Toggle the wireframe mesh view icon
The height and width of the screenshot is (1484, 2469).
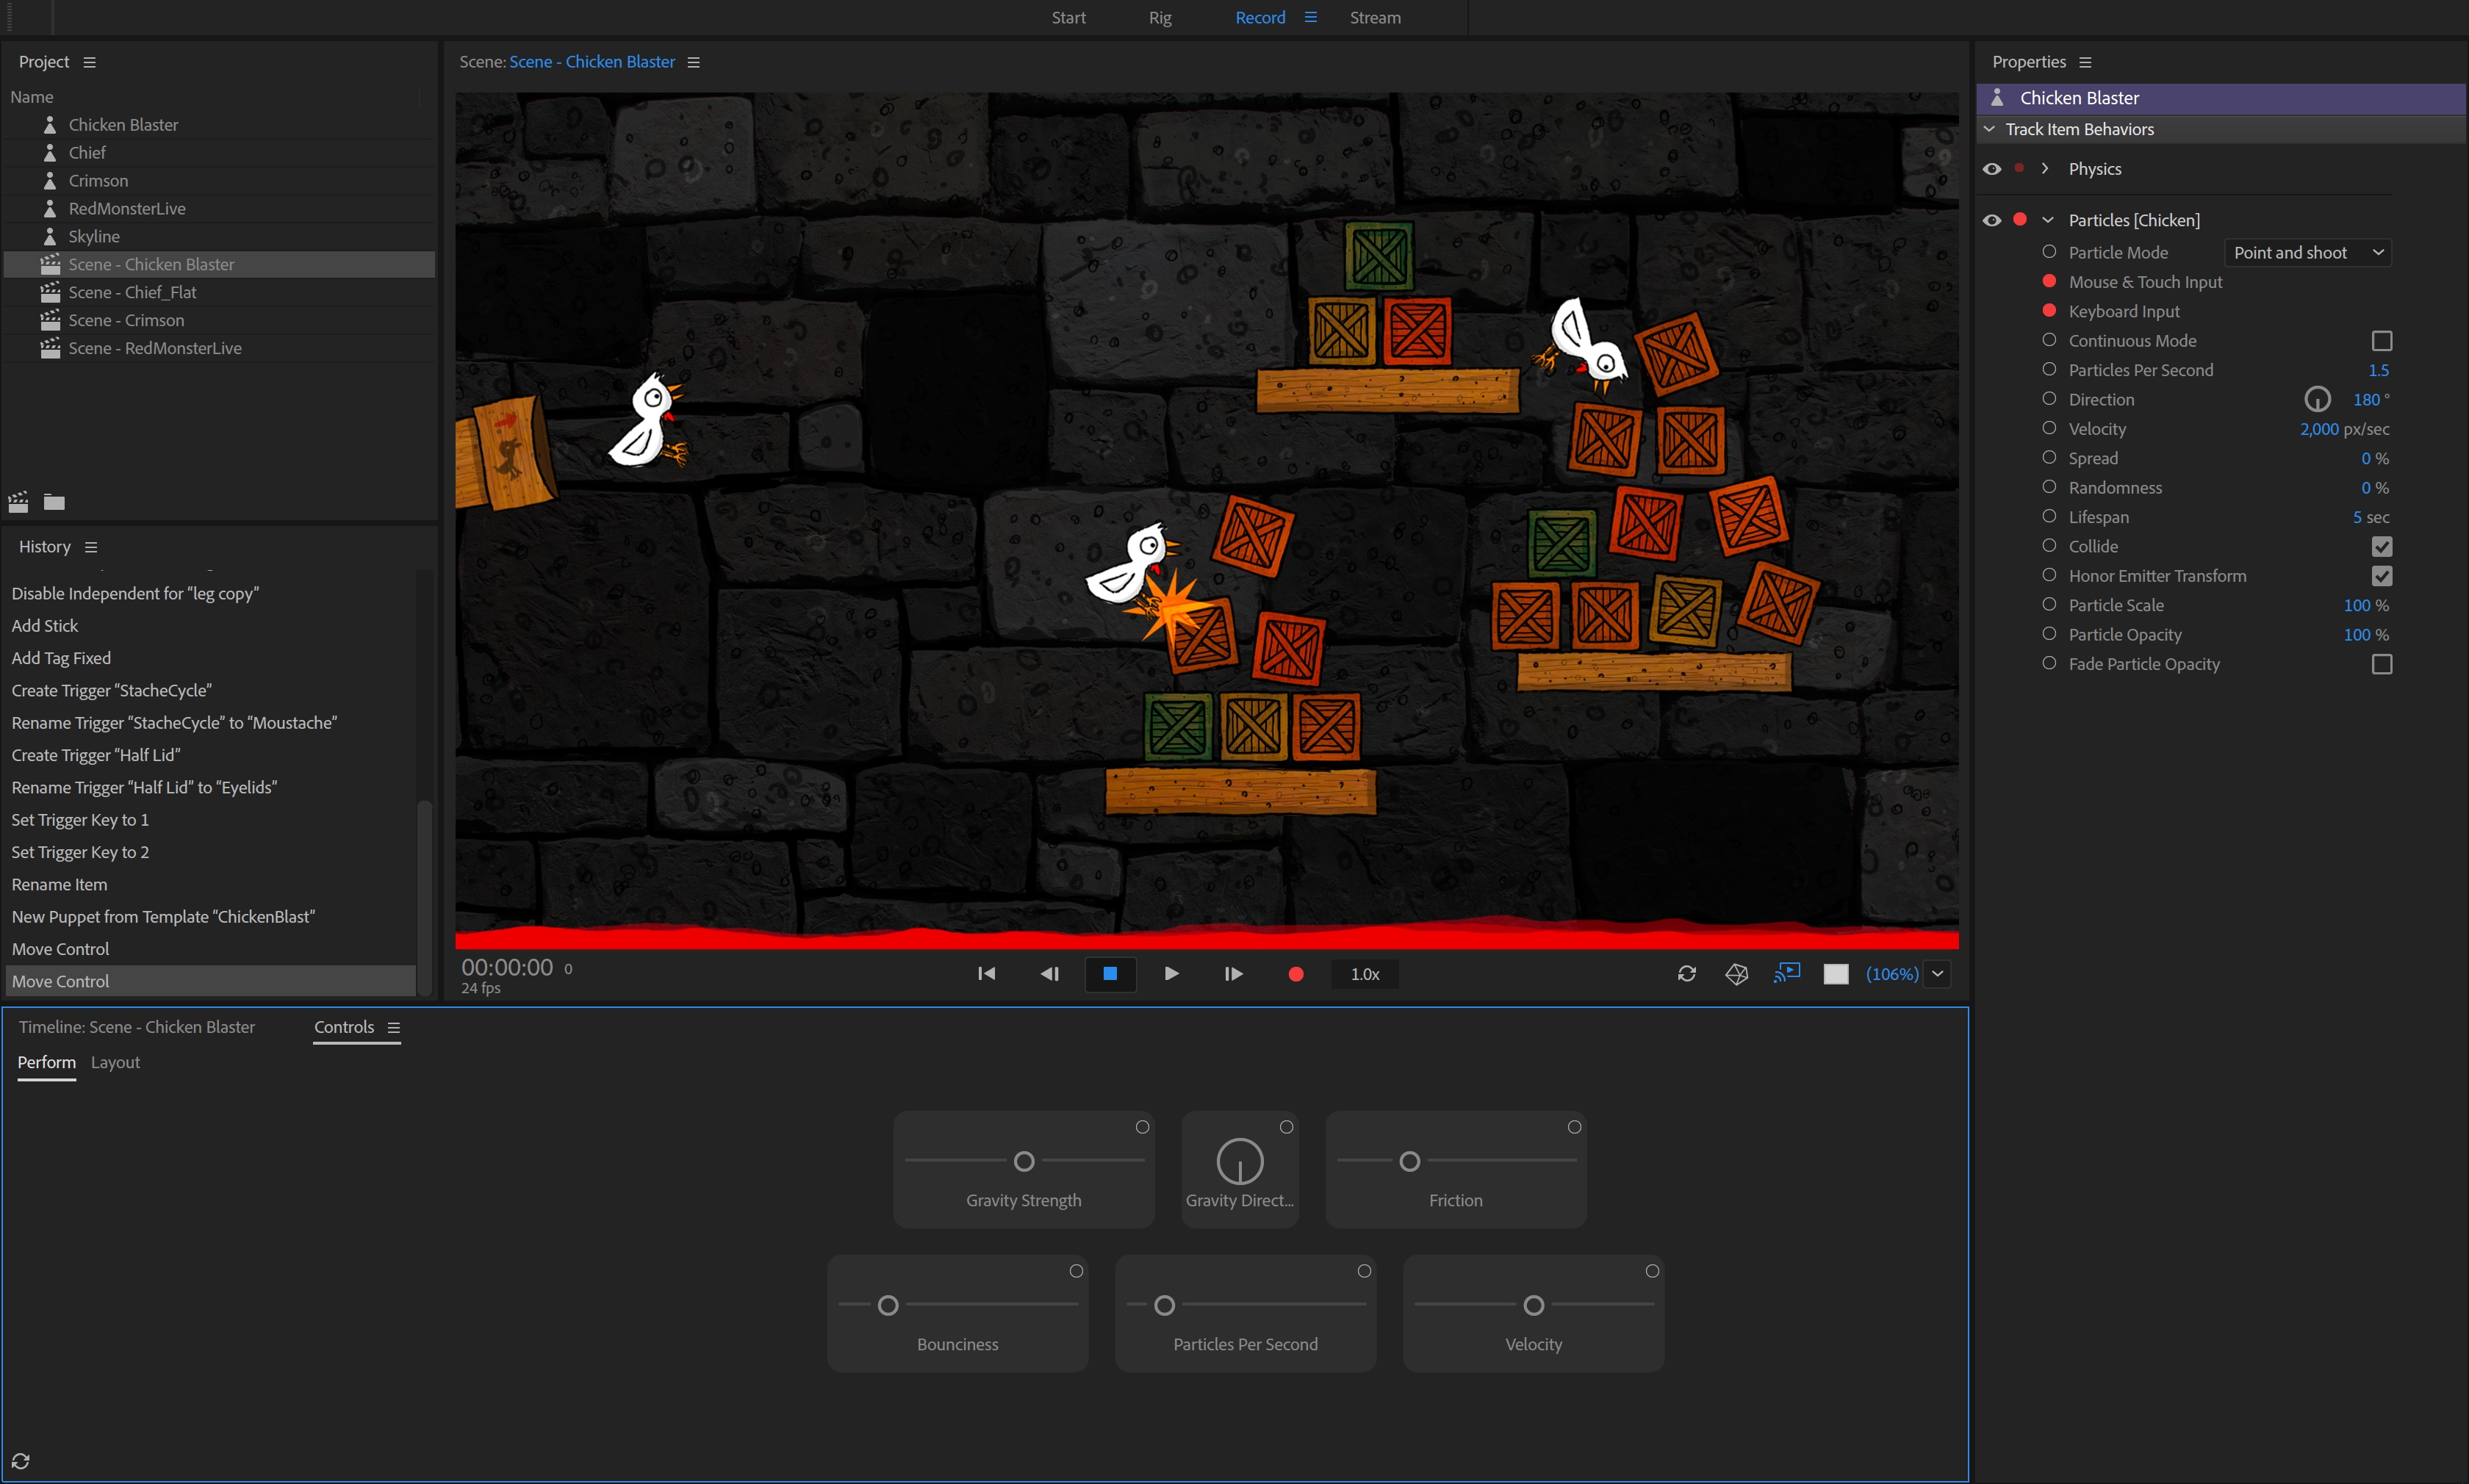(1736, 973)
